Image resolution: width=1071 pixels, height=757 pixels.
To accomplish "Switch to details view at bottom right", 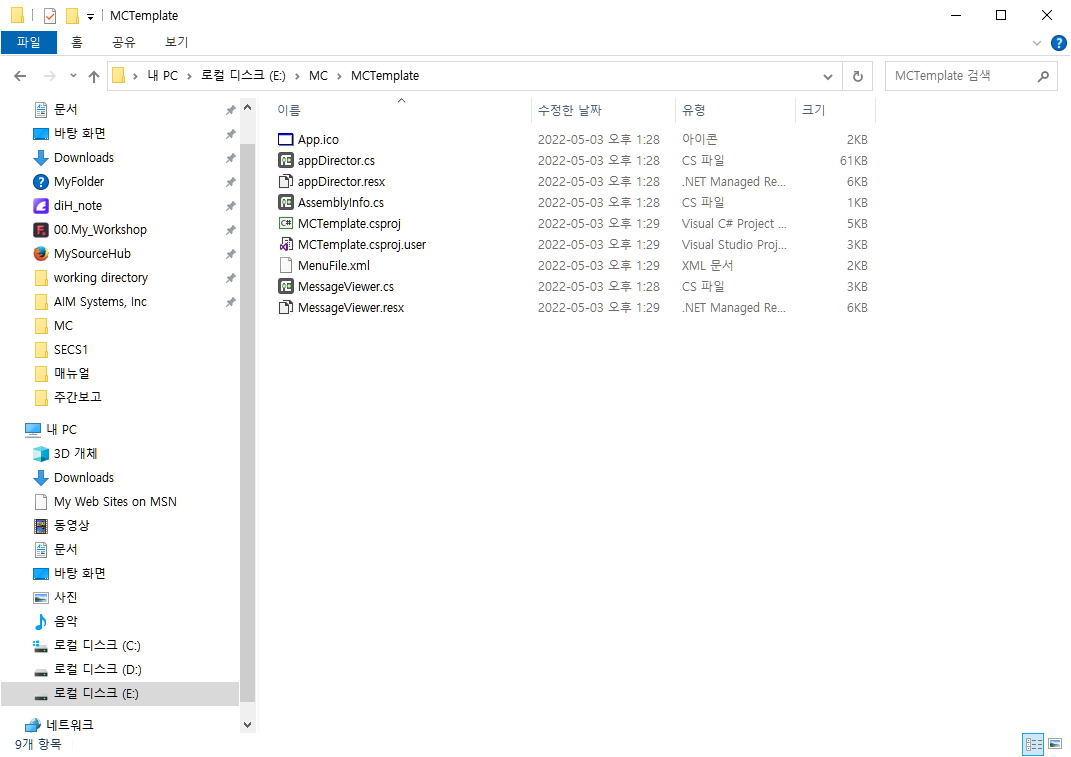I will pyautogui.click(x=1033, y=744).
